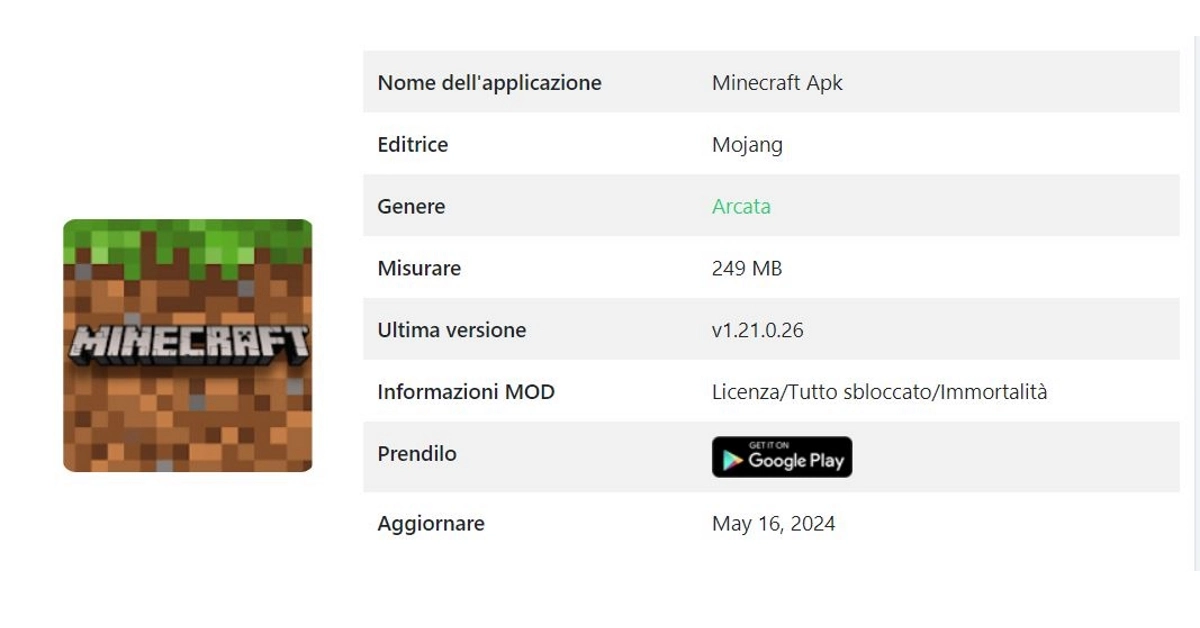Screen dimensions: 1200x628
Task: Click the Nome dell'applicazione label
Action: pyautogui.click(x=489, y=82)
